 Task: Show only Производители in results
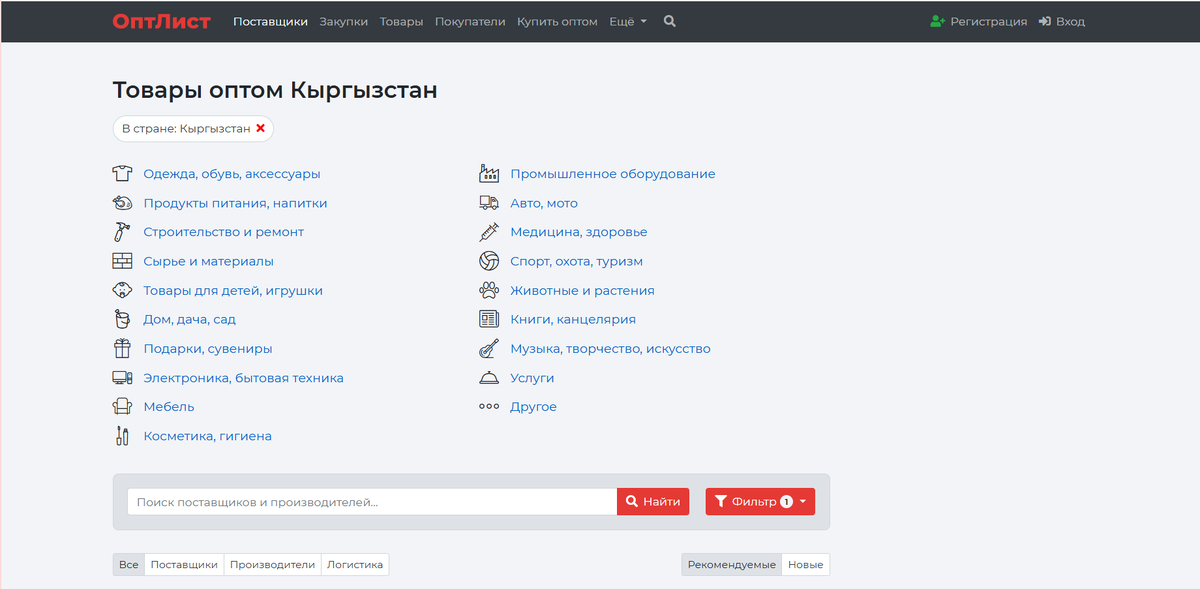(272, 565)
